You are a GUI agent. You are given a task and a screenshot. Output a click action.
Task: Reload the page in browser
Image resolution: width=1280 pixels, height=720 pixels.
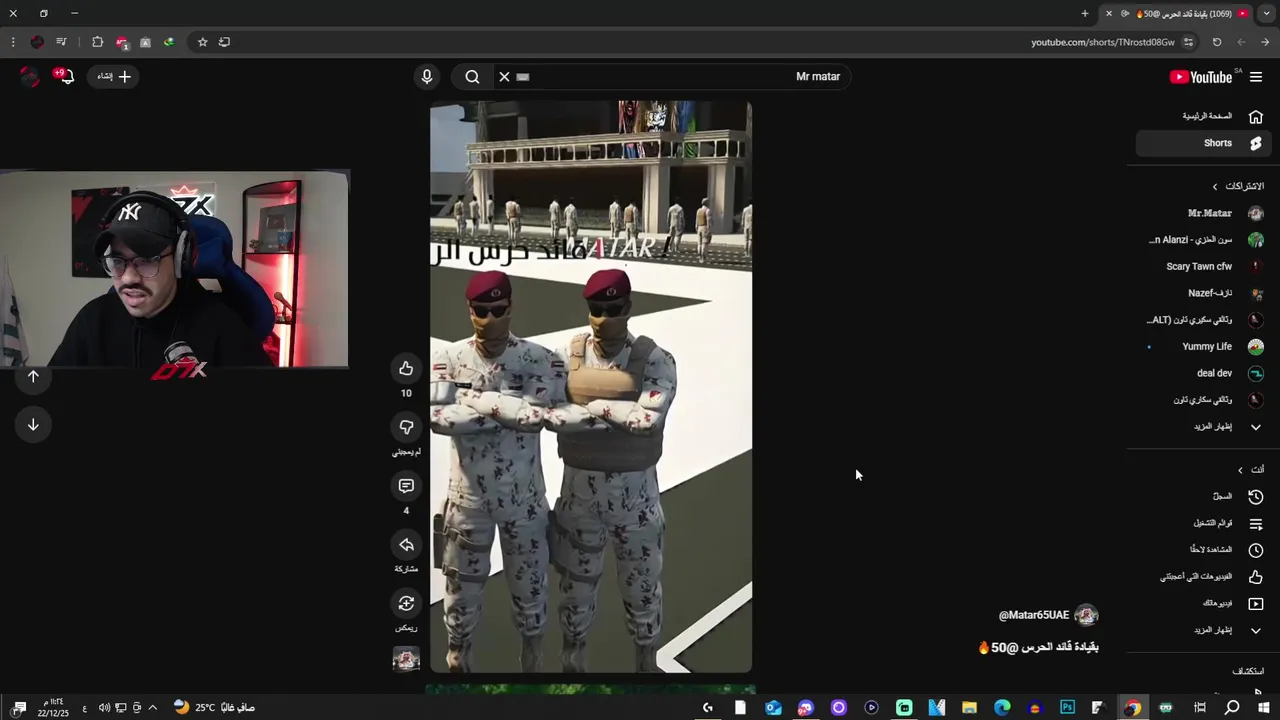[x=1217, y=42]
